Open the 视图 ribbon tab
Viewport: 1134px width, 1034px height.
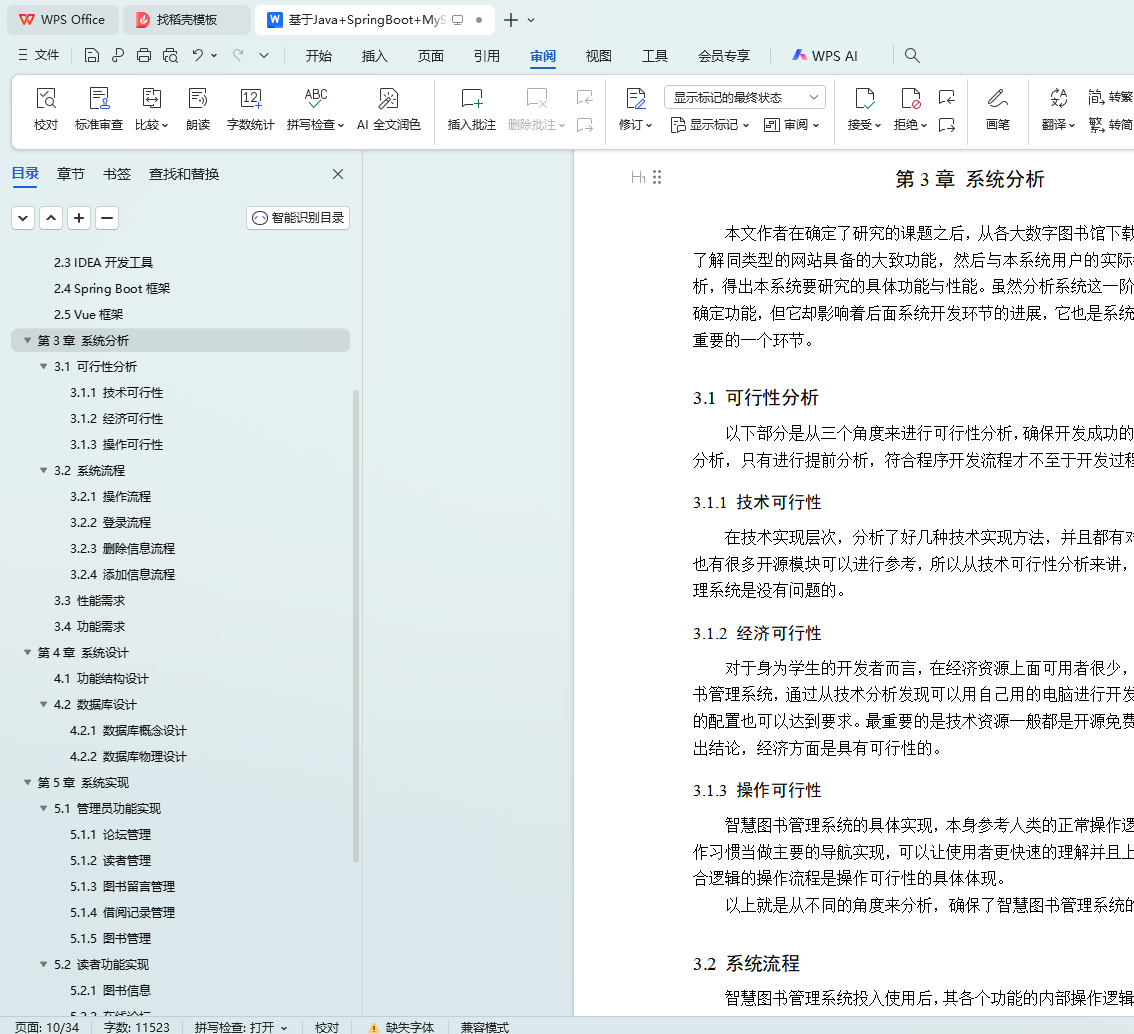[x=599, y=56]
